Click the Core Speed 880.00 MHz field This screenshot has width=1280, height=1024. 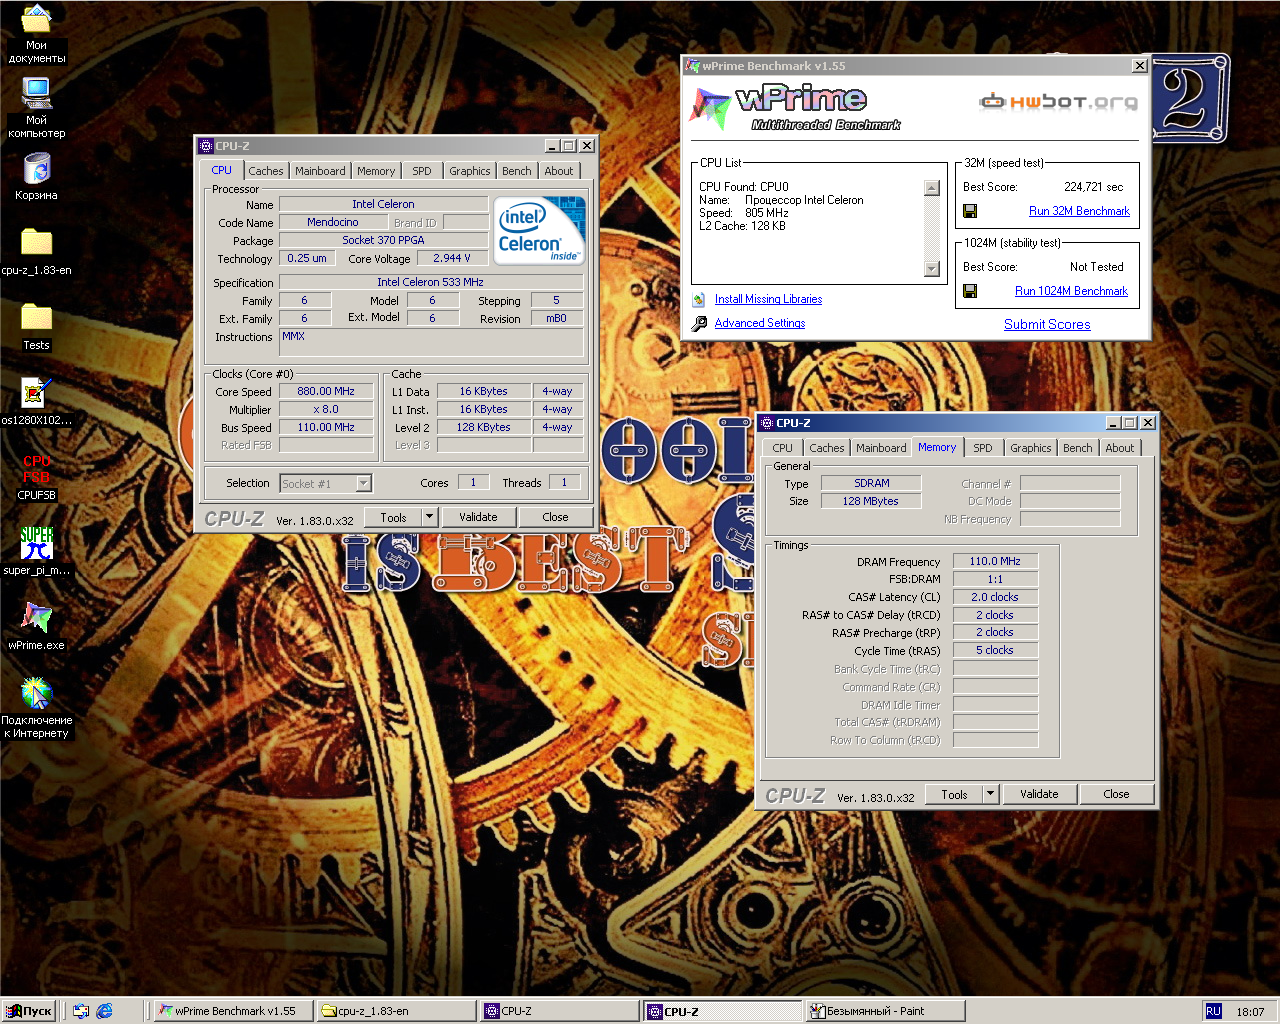326,391
